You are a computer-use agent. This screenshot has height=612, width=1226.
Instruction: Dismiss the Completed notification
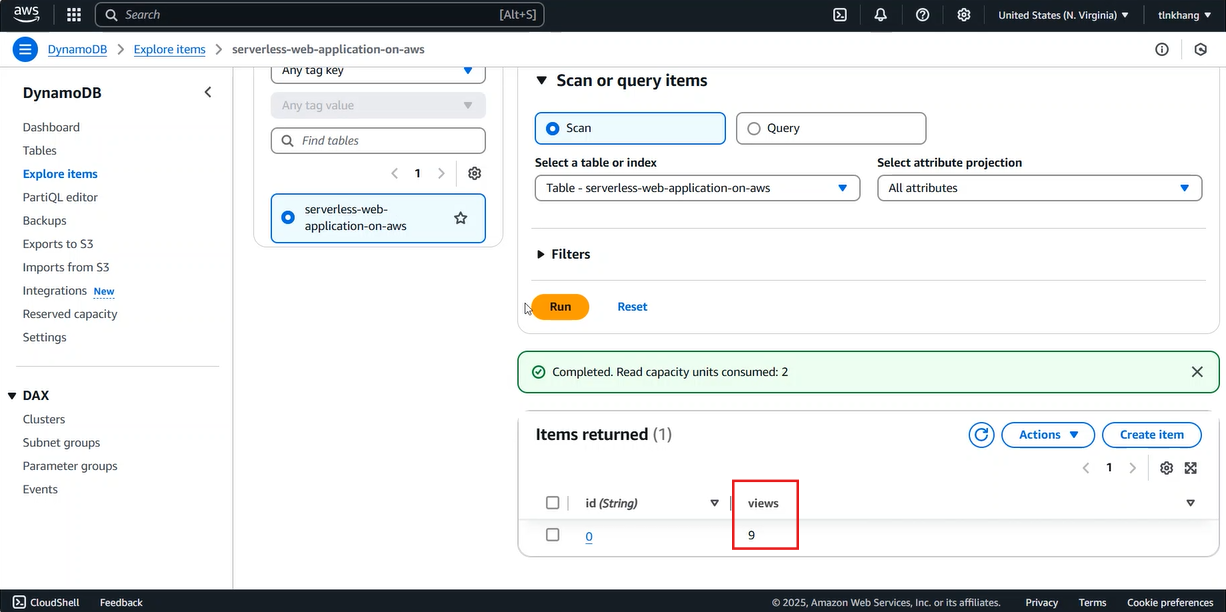(x=1197, y=372)
